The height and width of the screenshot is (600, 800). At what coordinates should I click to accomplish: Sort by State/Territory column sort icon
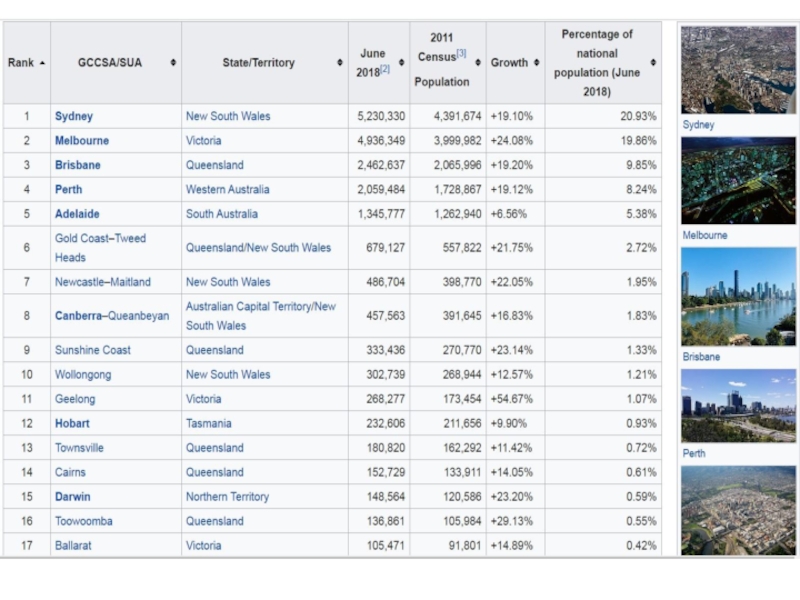[340, 63]
